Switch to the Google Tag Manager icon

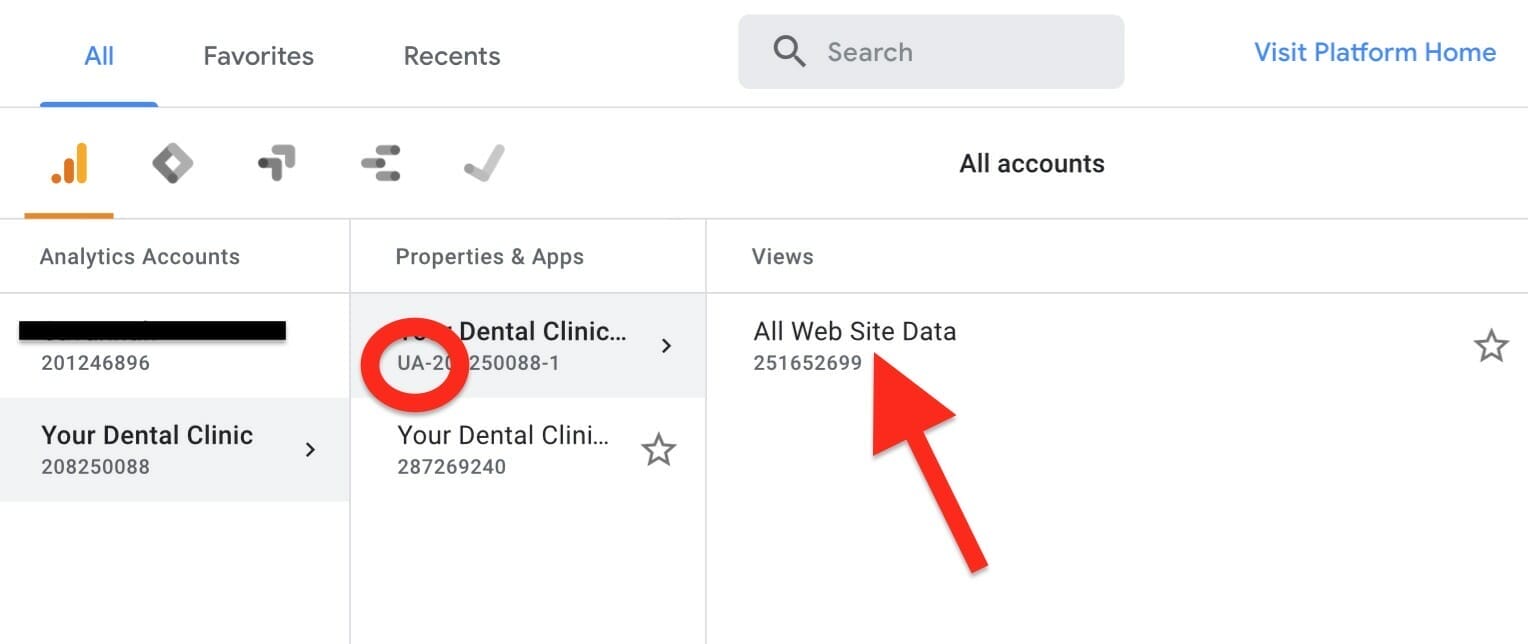pyautogui.click(x=277, y=163)
